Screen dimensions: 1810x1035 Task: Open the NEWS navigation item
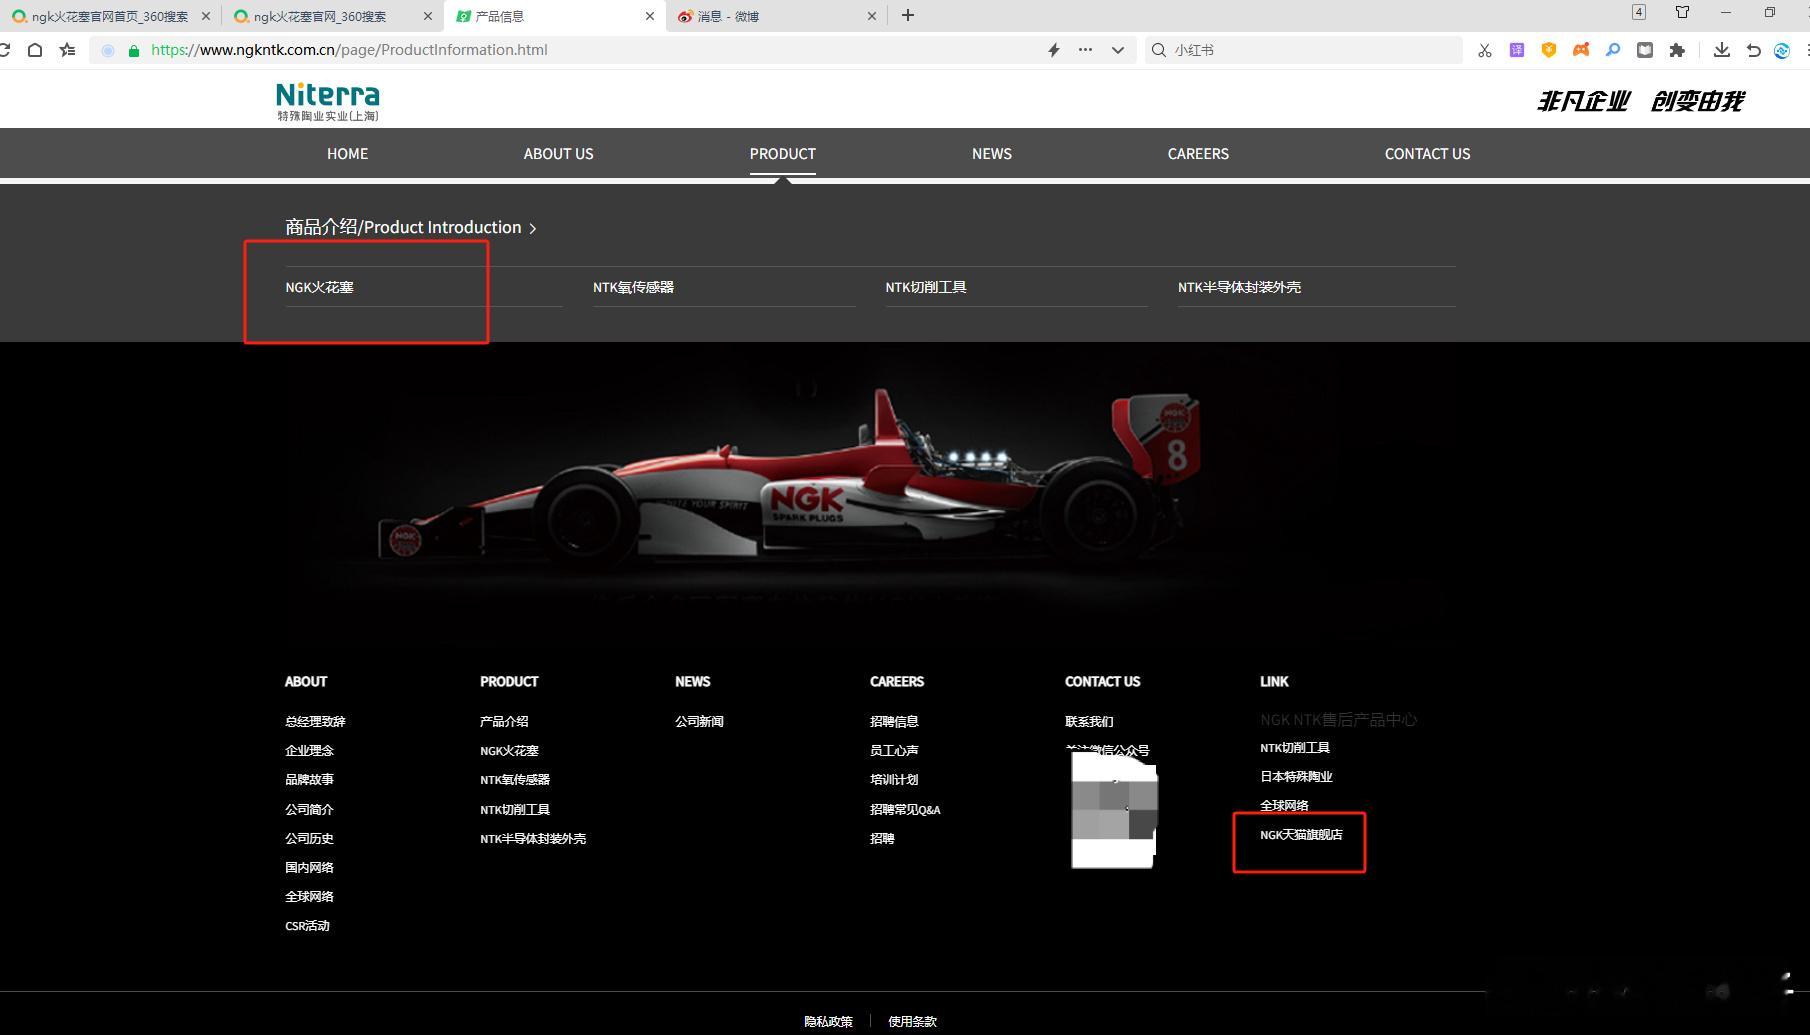(992, 153)
